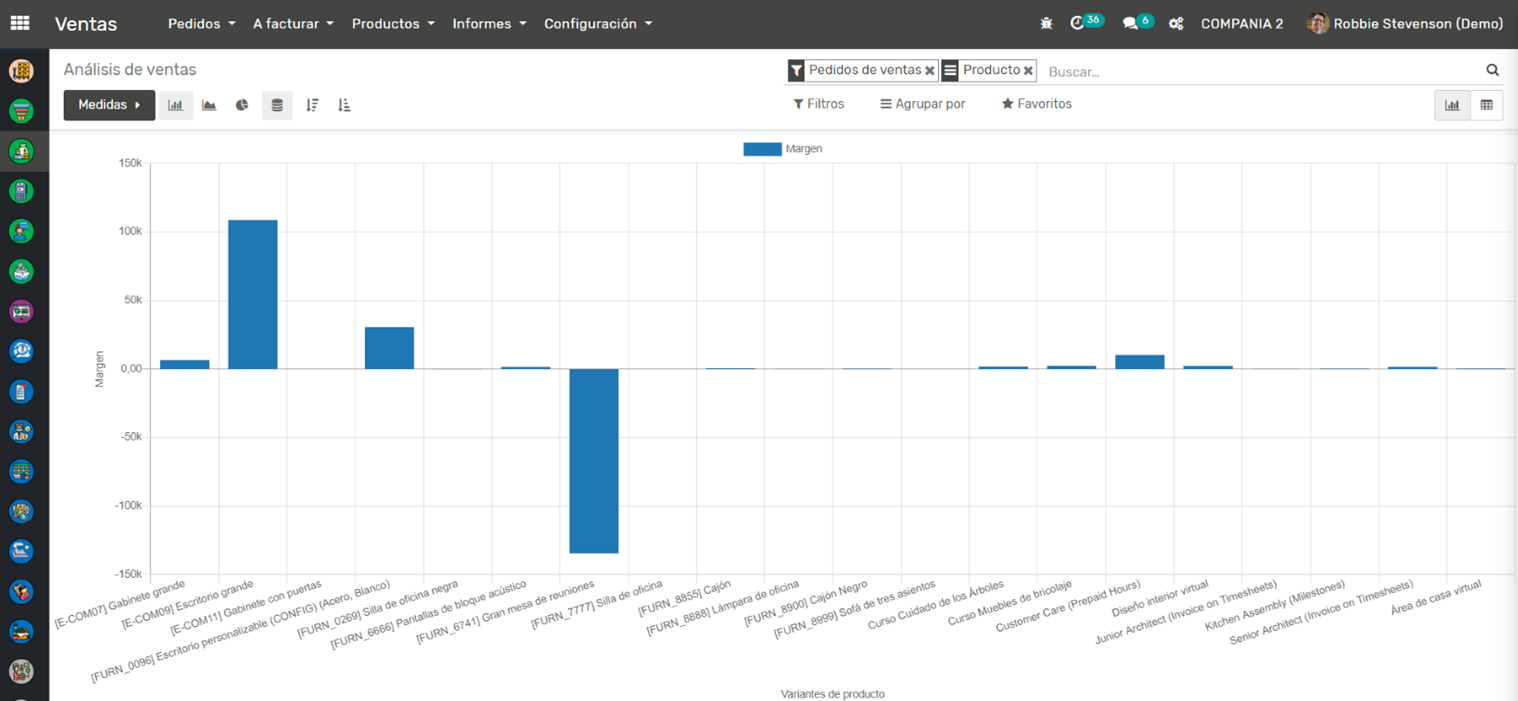Expand the Medidas dropdown

click(109, 105)
